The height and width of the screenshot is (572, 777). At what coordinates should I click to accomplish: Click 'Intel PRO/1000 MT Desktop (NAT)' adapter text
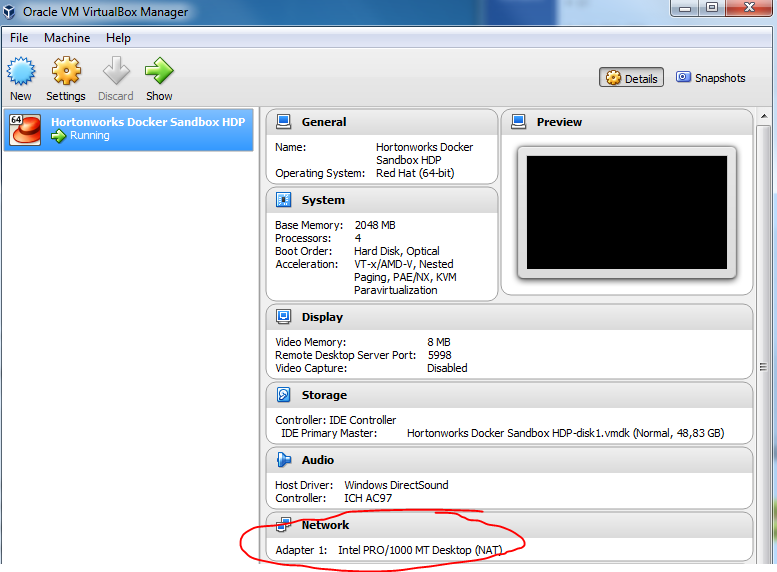point(420,550)
